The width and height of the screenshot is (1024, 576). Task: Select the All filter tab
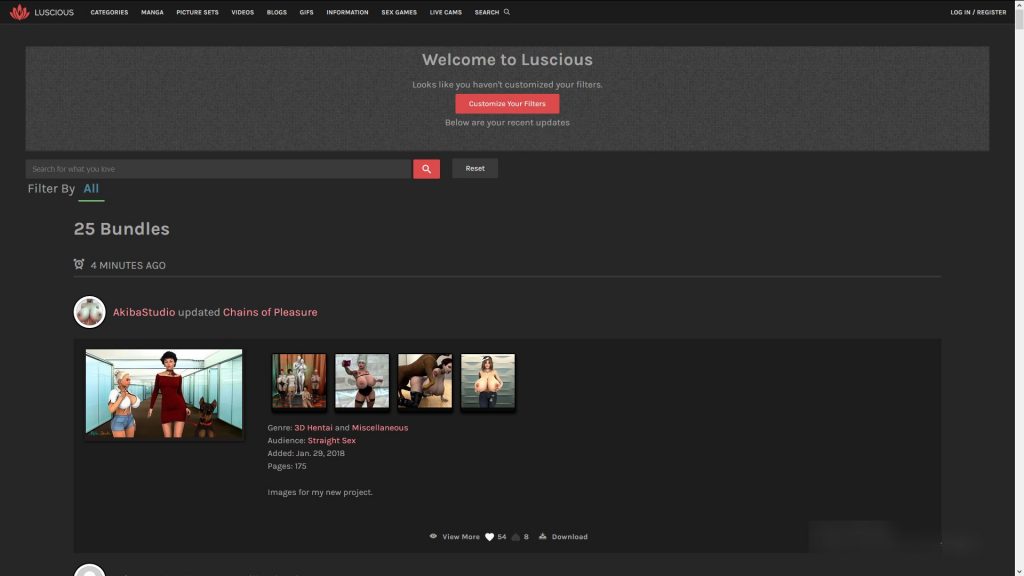91,189
